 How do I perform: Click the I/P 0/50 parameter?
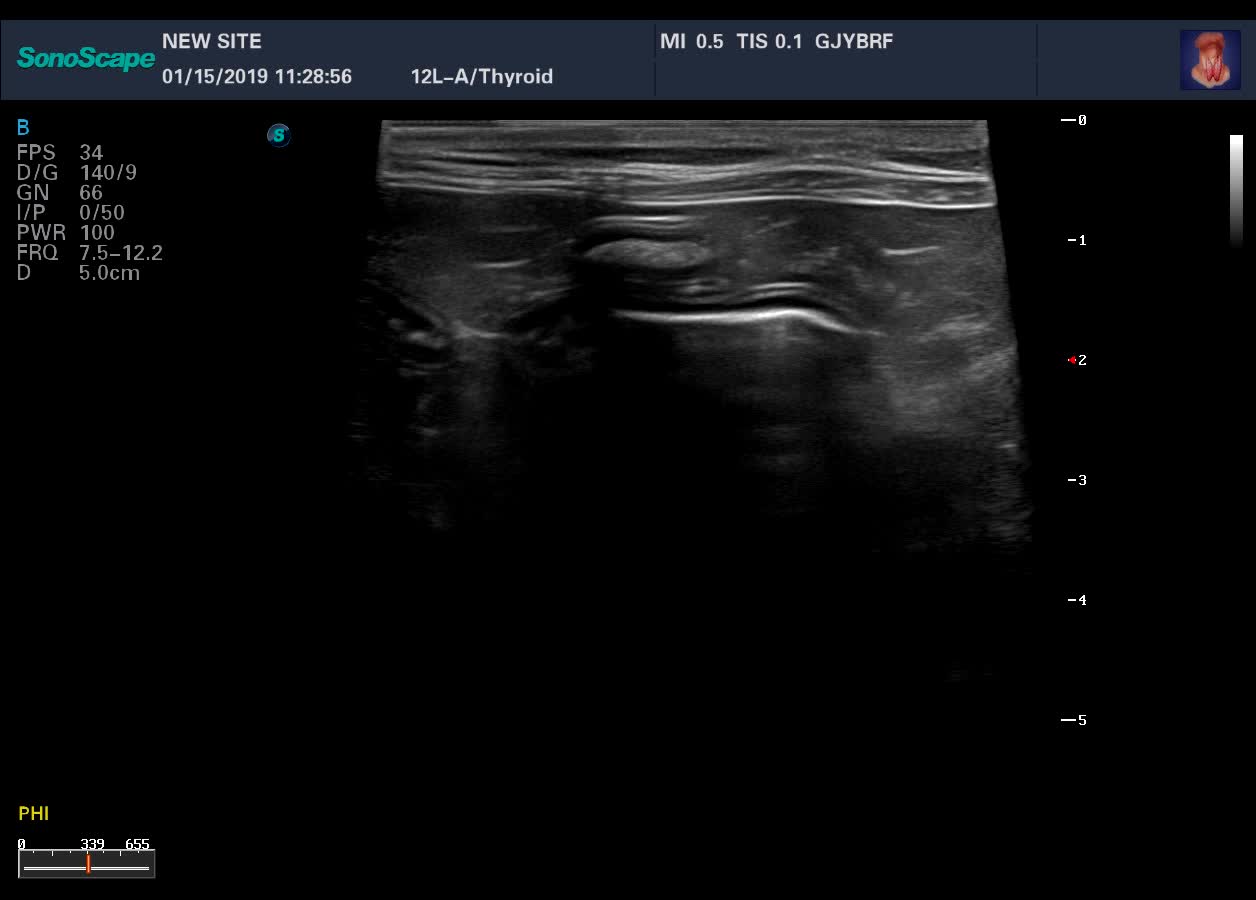coord(71,213)
